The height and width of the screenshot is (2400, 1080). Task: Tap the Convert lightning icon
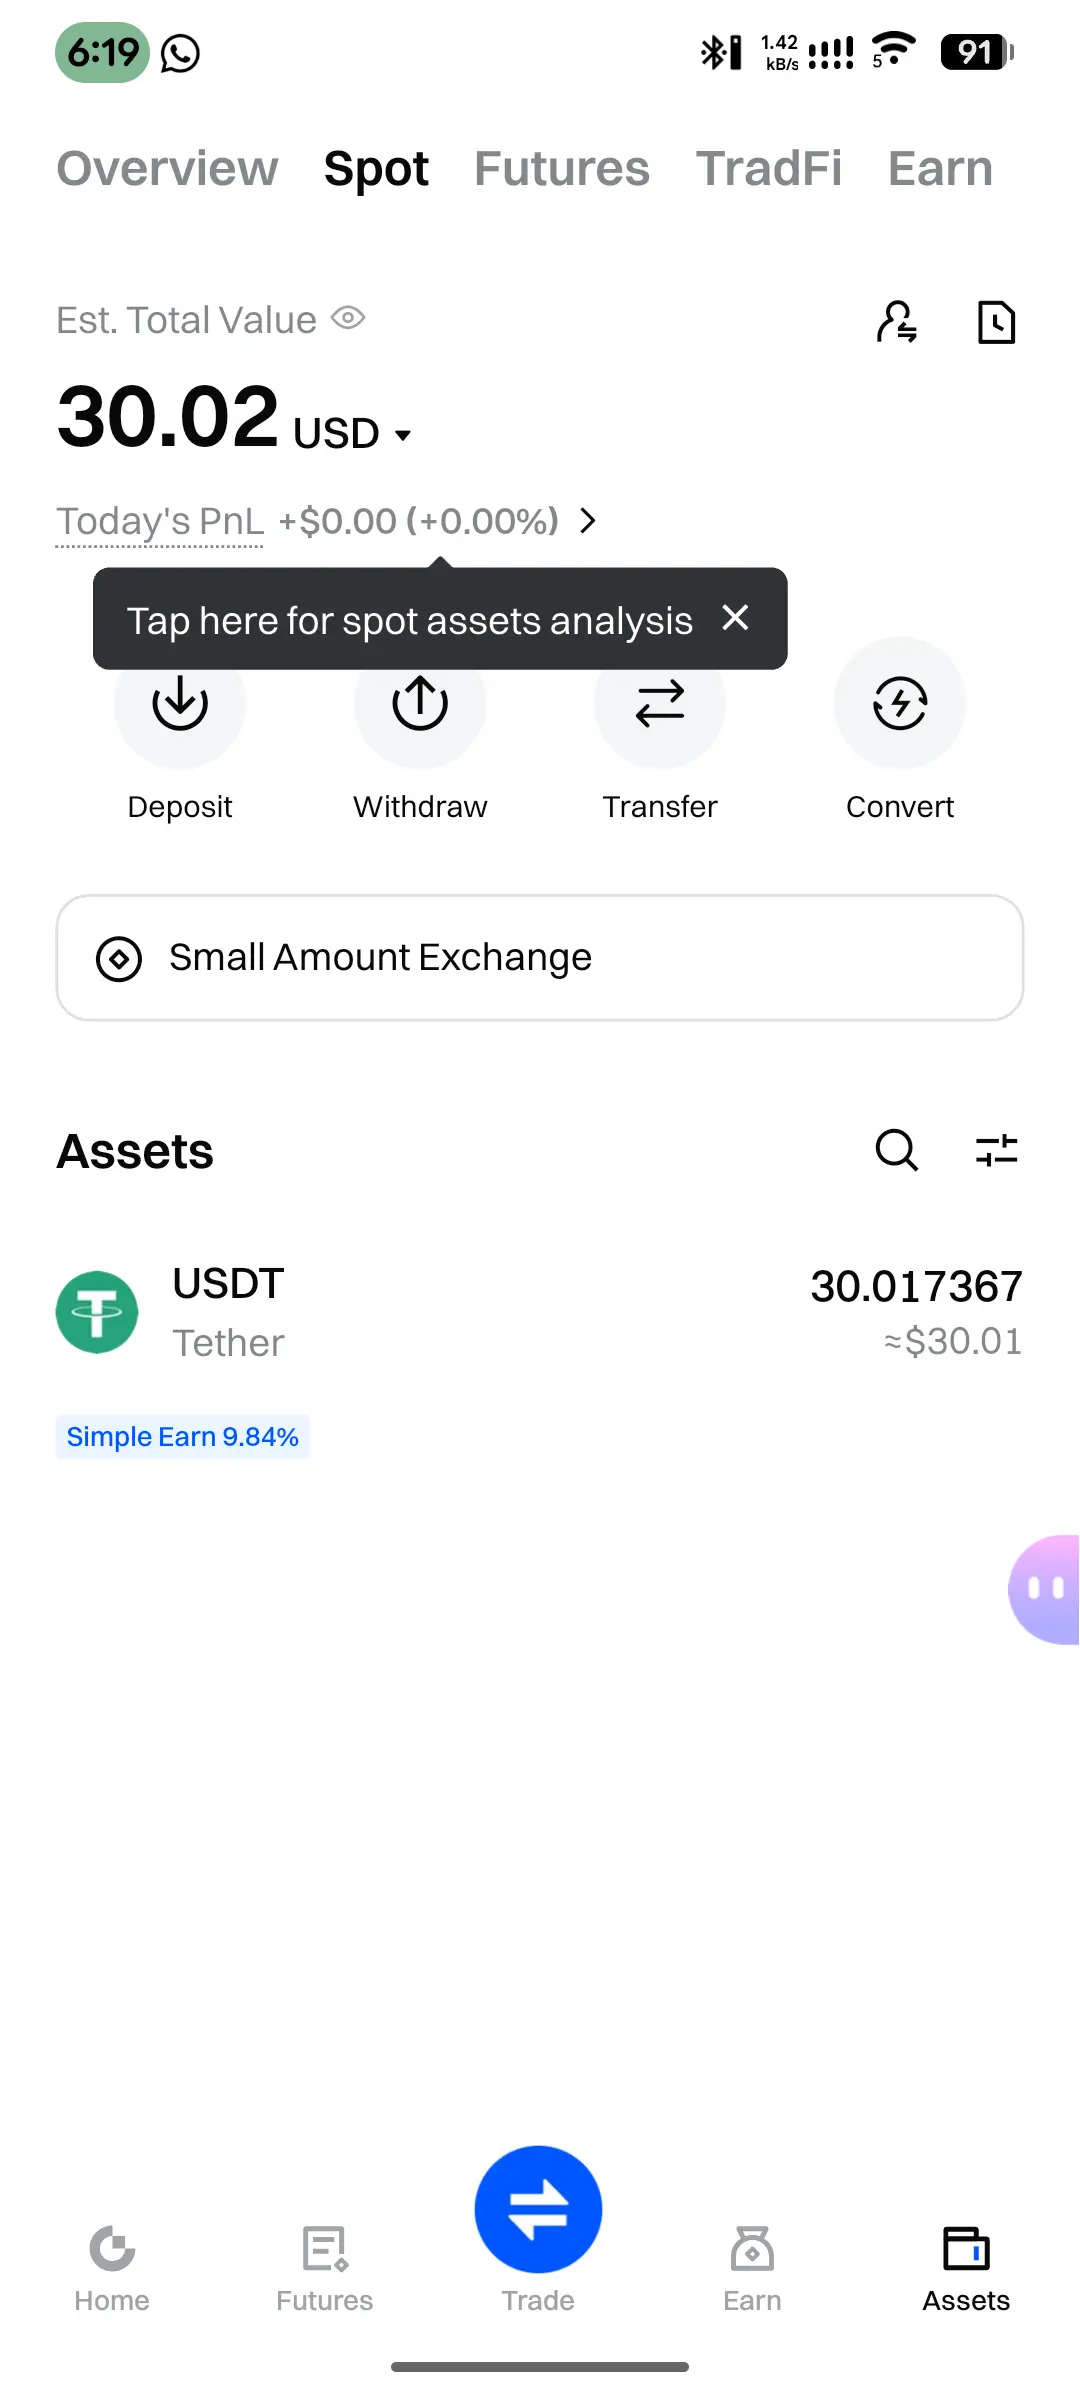tap(900, 704)
